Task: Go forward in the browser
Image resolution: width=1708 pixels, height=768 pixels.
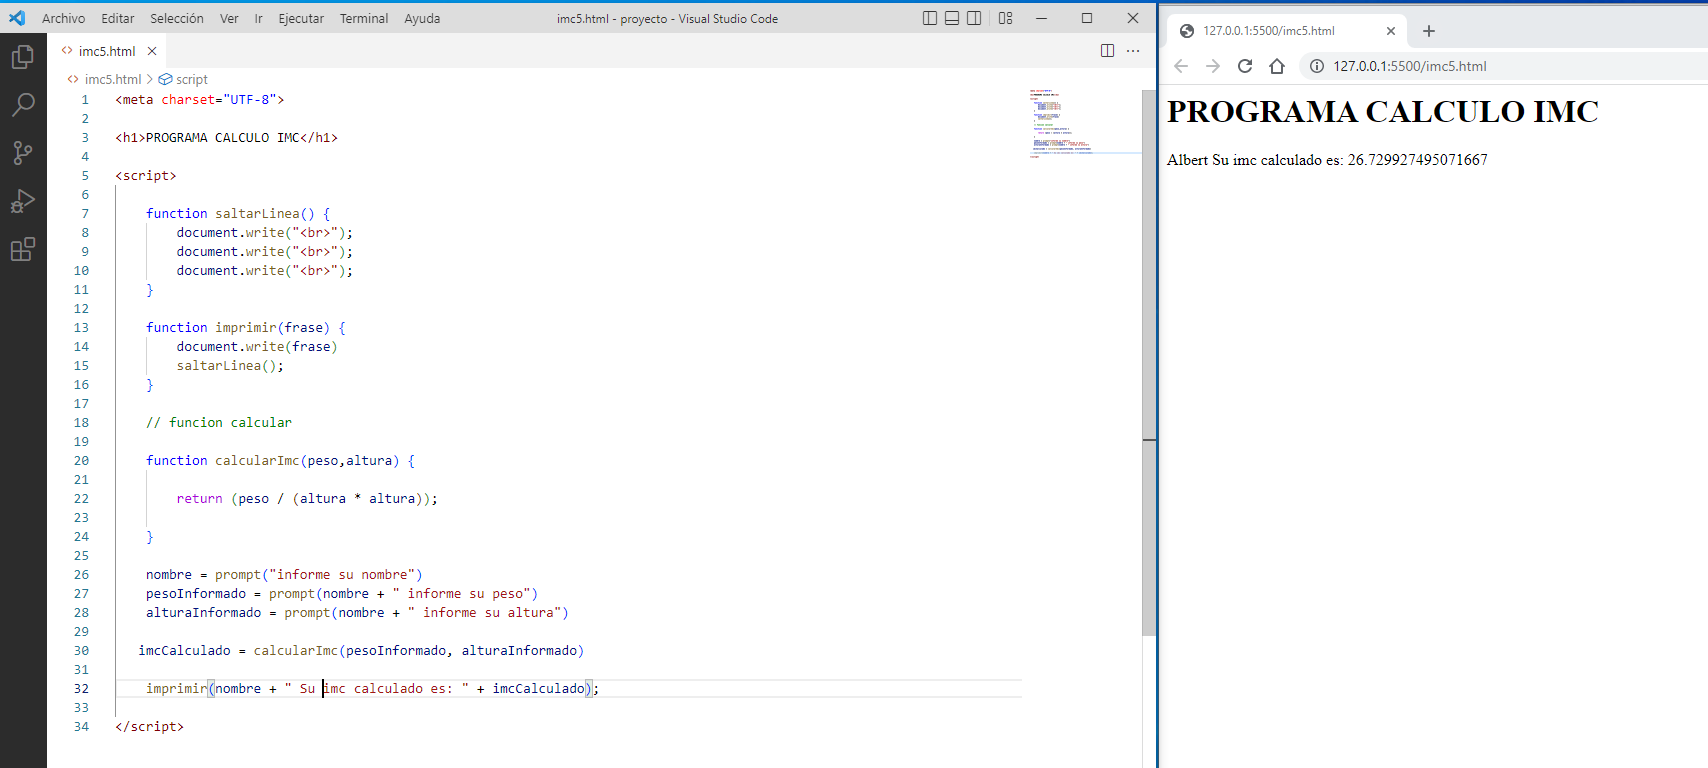Action: (x=1213, y=66)
